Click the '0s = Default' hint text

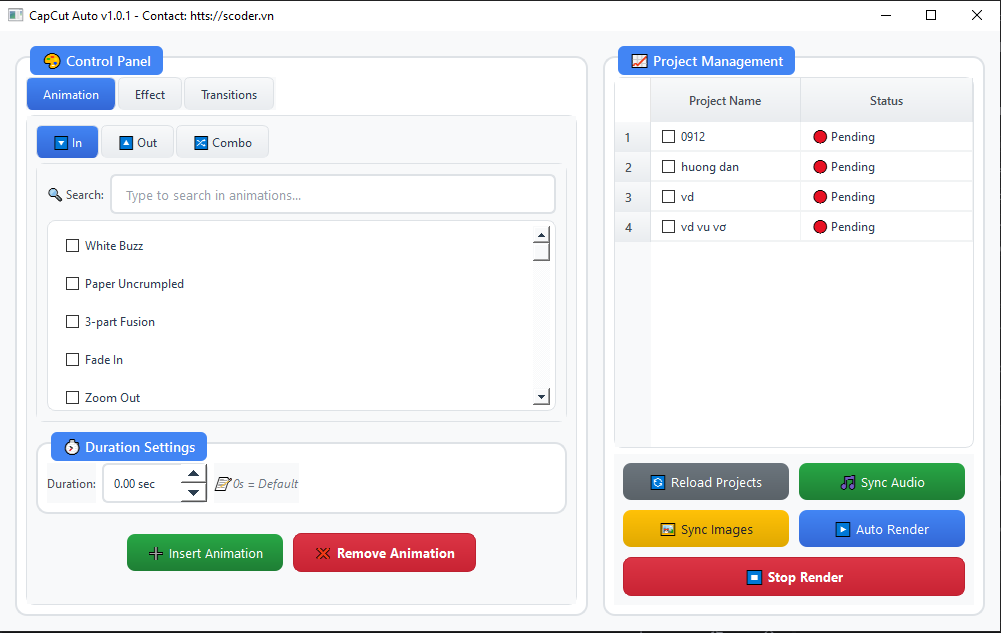click(266, 484)
